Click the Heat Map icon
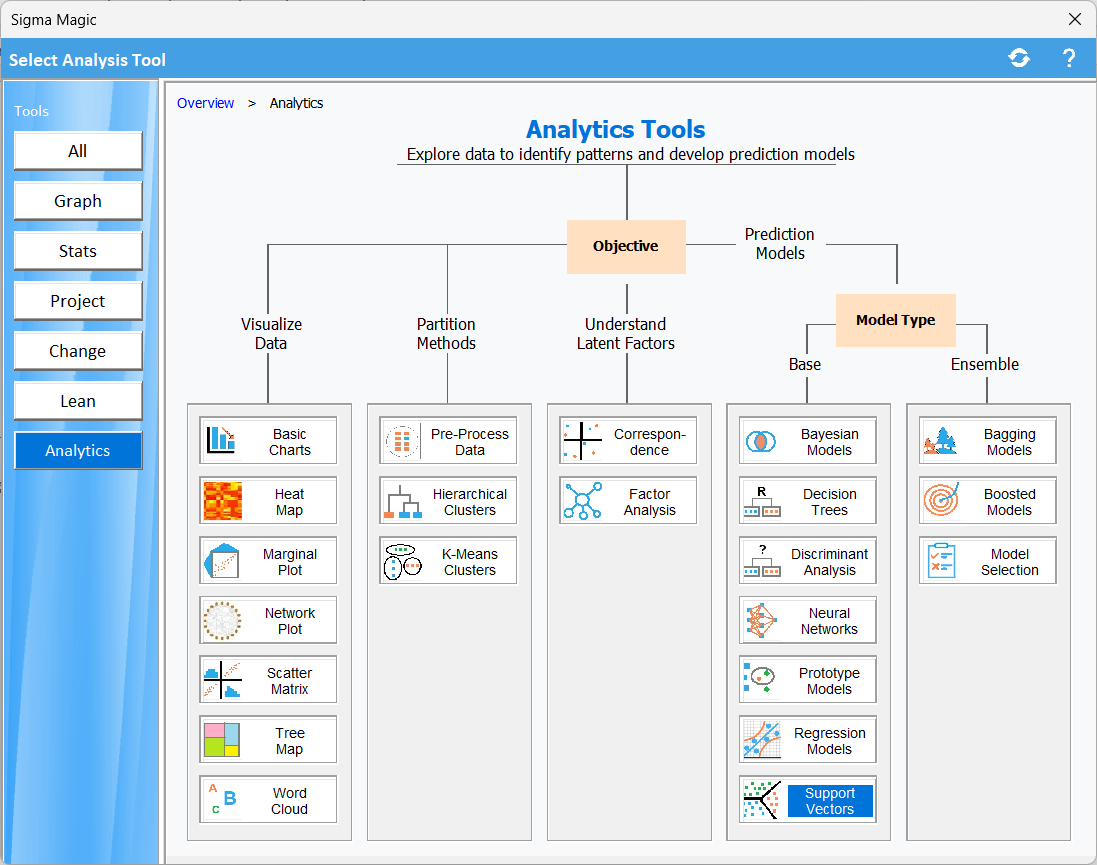The height and width of the screenshot is (865, 1097). [x=223, y=501]
